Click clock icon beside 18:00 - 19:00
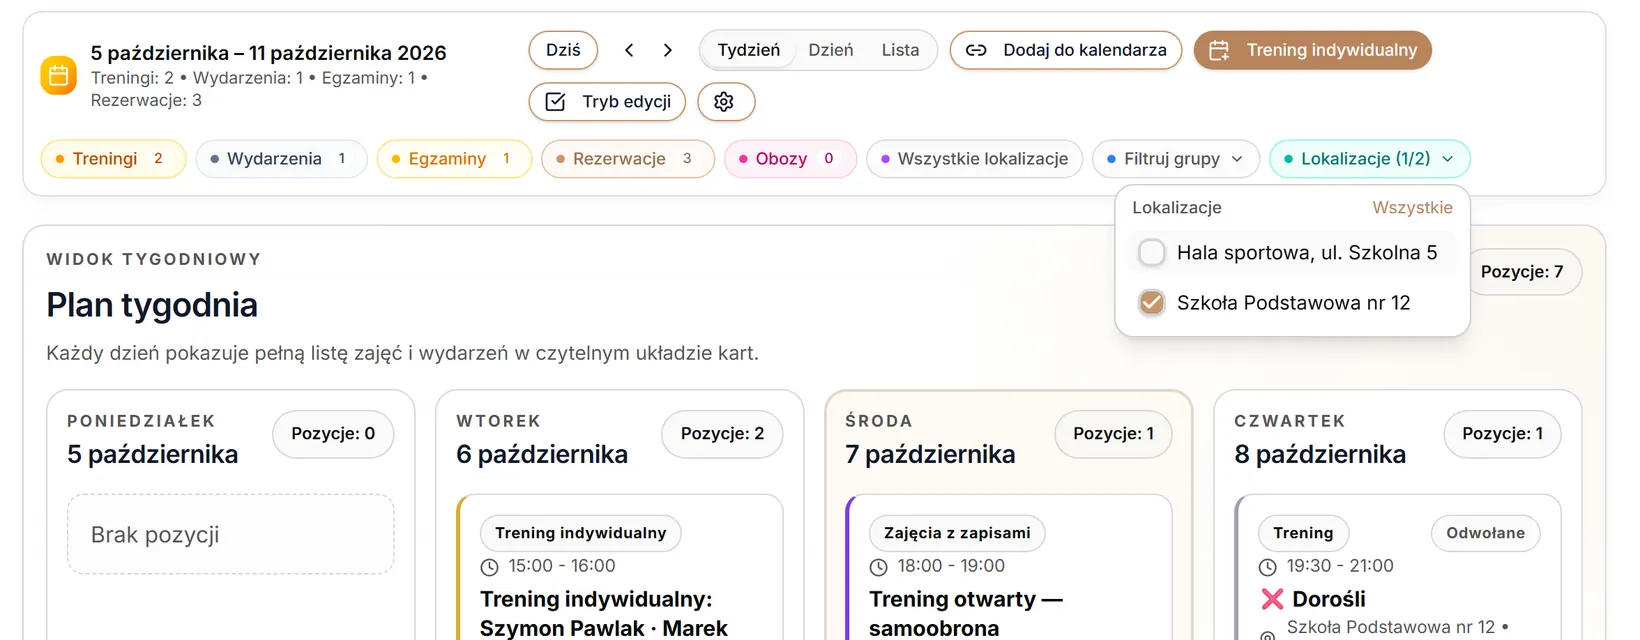1640x640 pixels. click(x=878, y=567)
